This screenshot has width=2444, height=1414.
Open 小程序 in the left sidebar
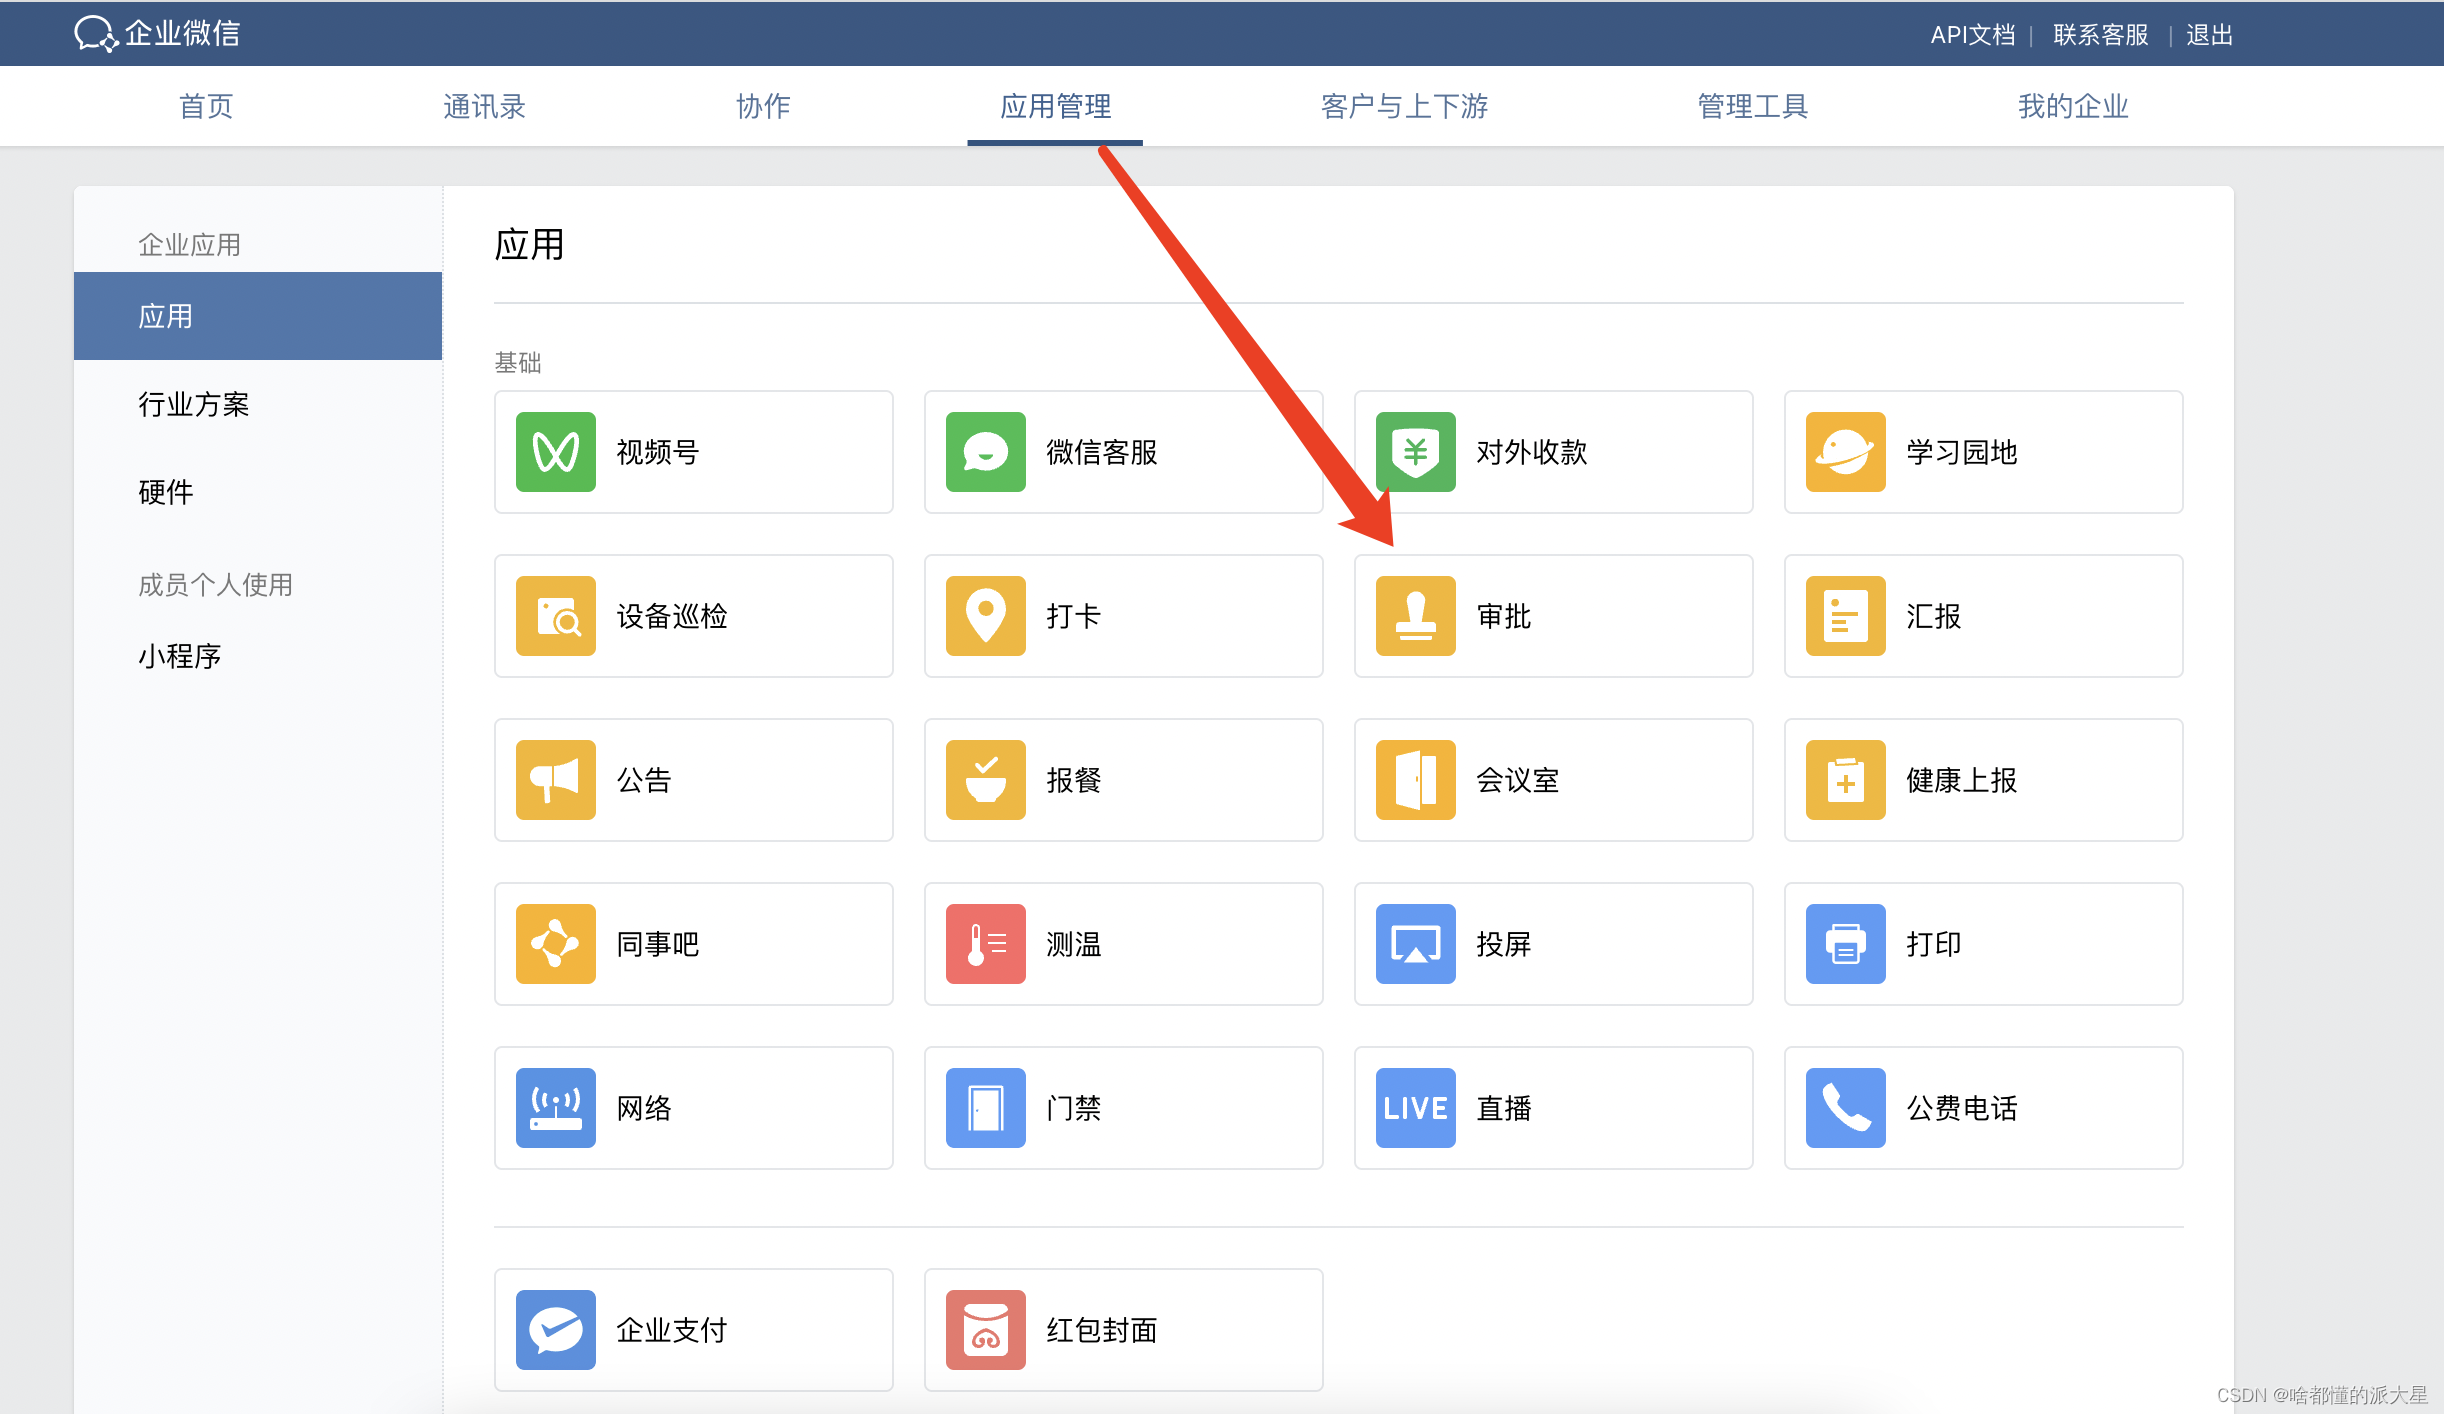click(180, 656)
